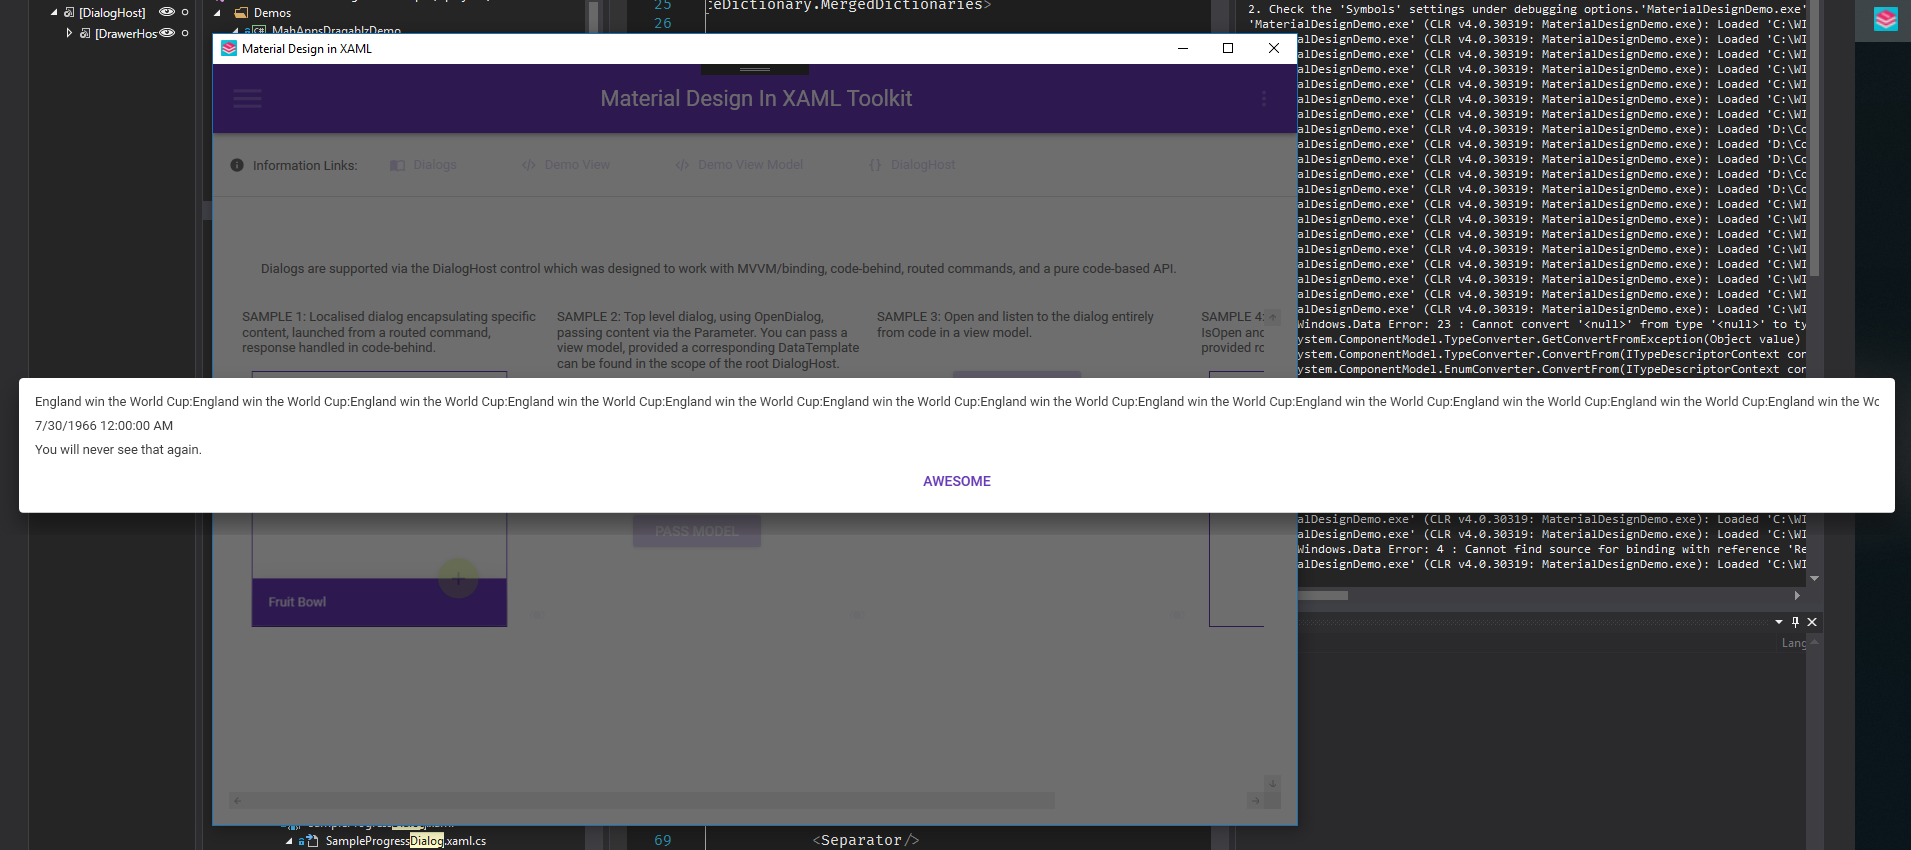Viewport: 1911px width, 850px height.
Task: Click the Material Design layers logo at top right
Action: [x=1885, y=19]
